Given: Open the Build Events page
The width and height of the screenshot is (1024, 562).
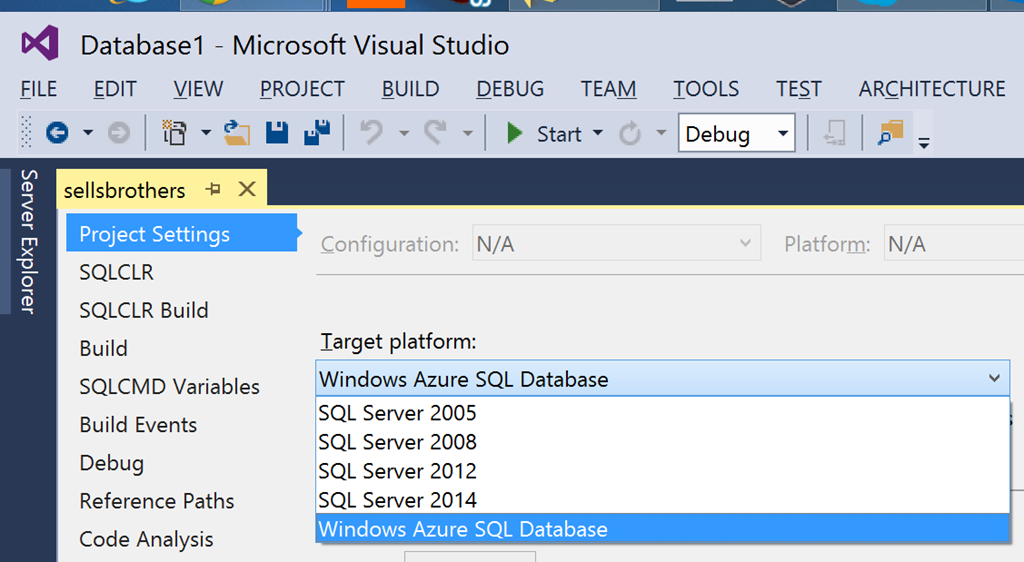Looking at the screenshot, I should [138, 424].
